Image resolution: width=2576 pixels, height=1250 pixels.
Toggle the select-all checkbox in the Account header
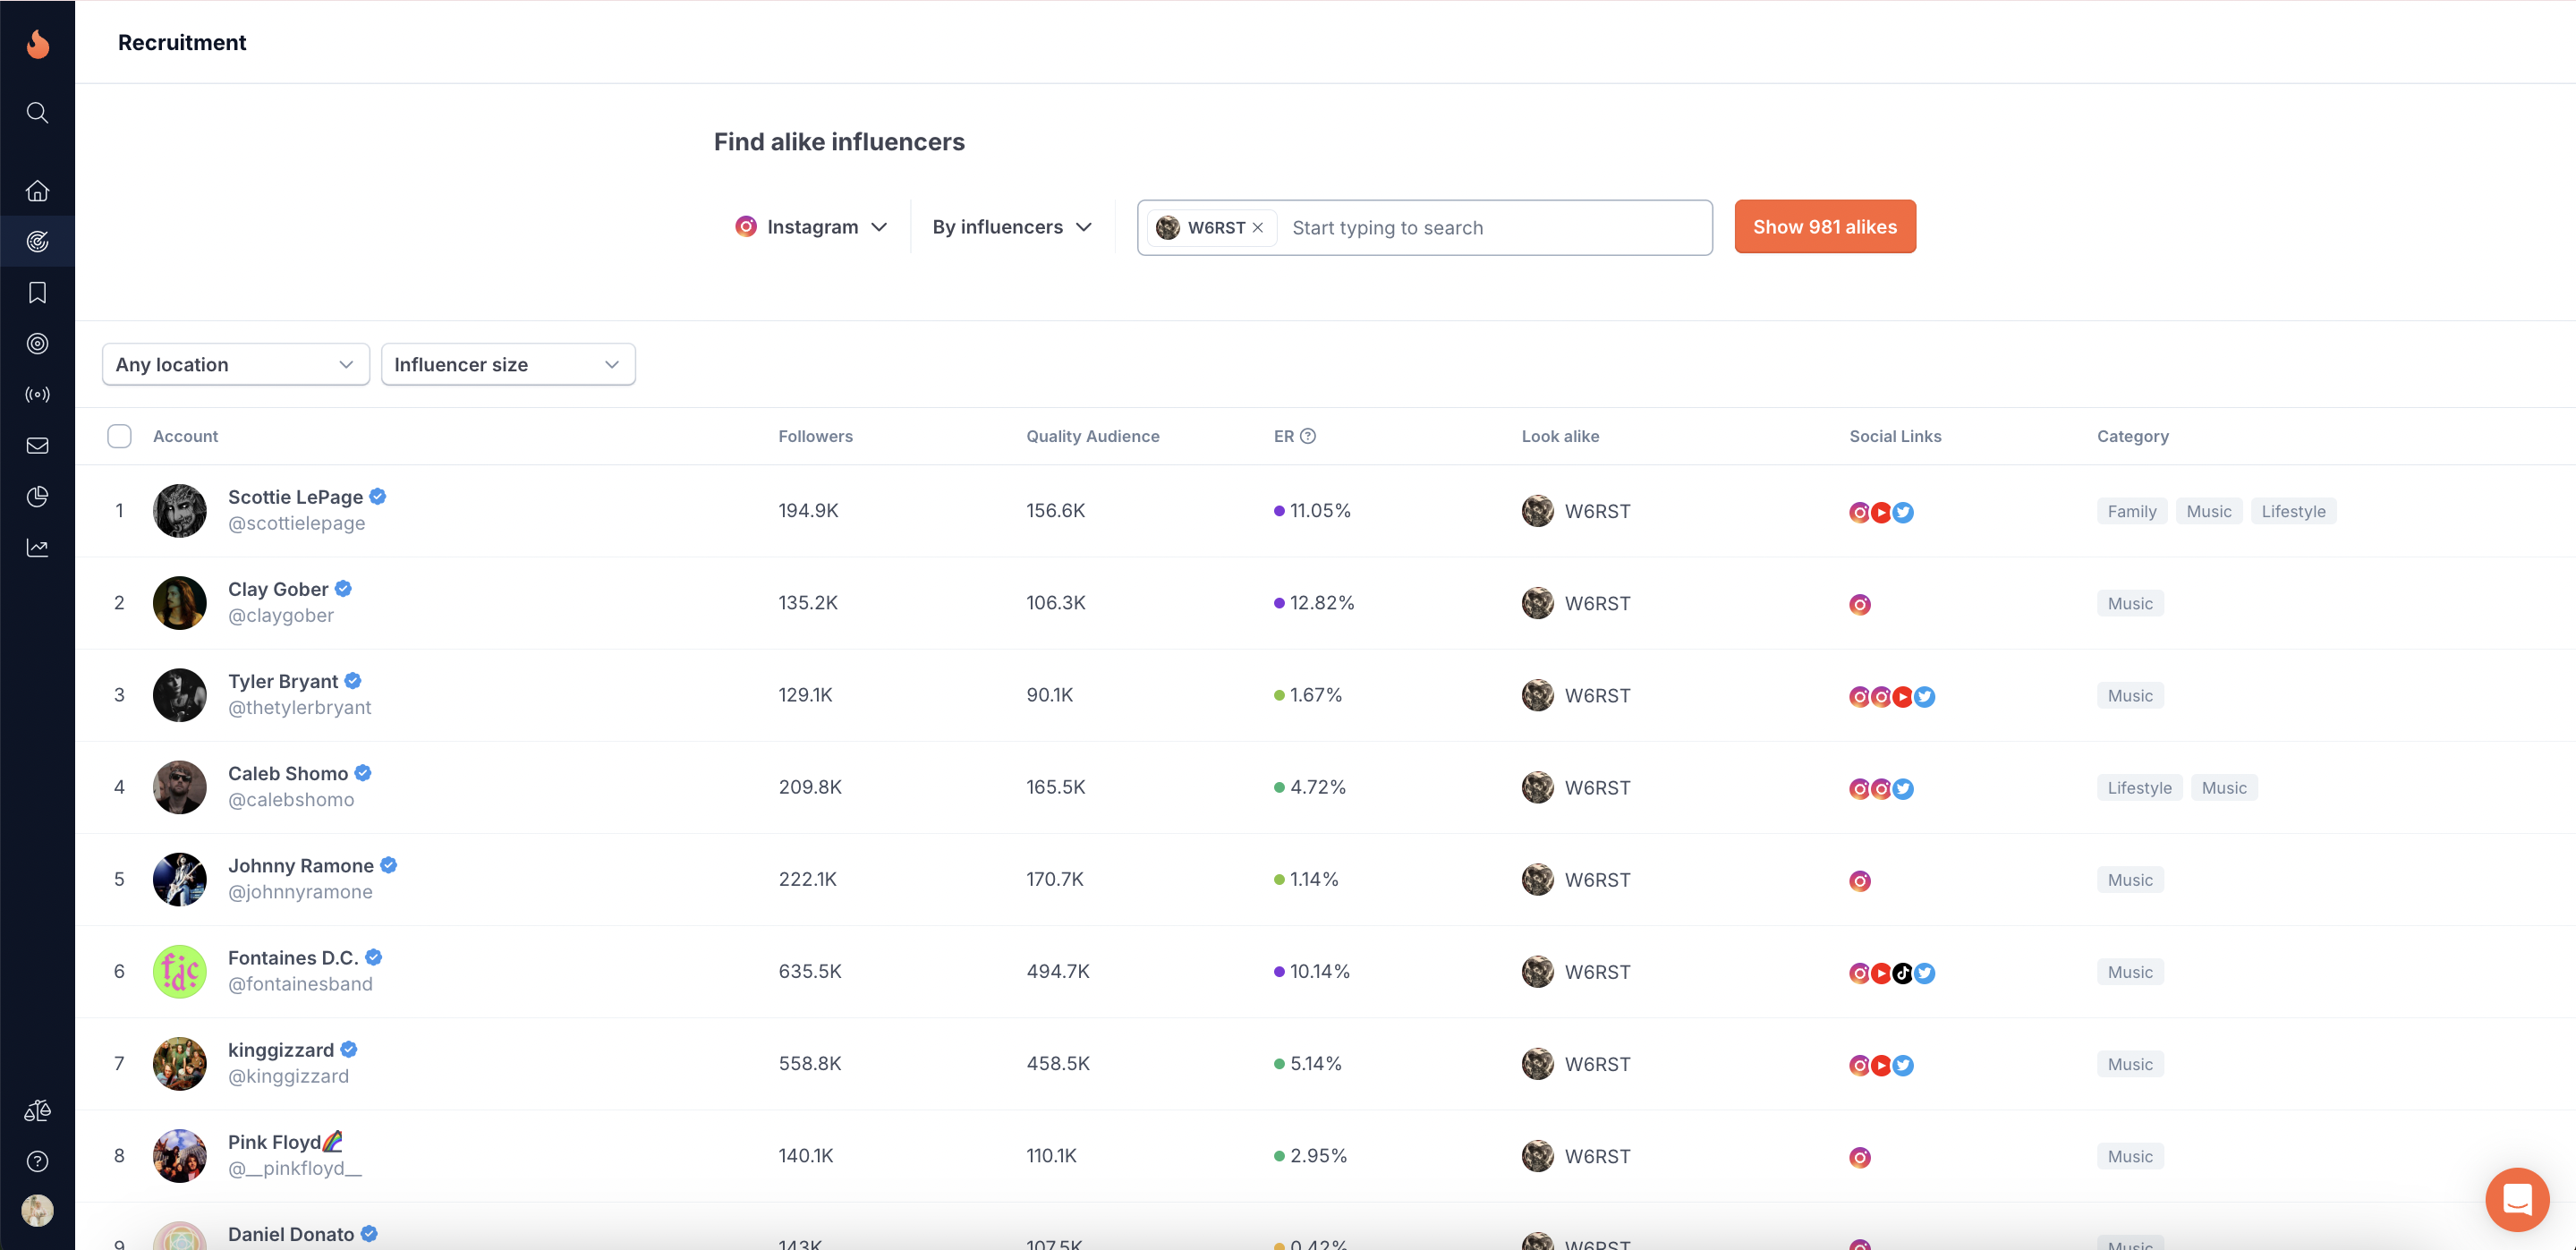pos(119,436)
